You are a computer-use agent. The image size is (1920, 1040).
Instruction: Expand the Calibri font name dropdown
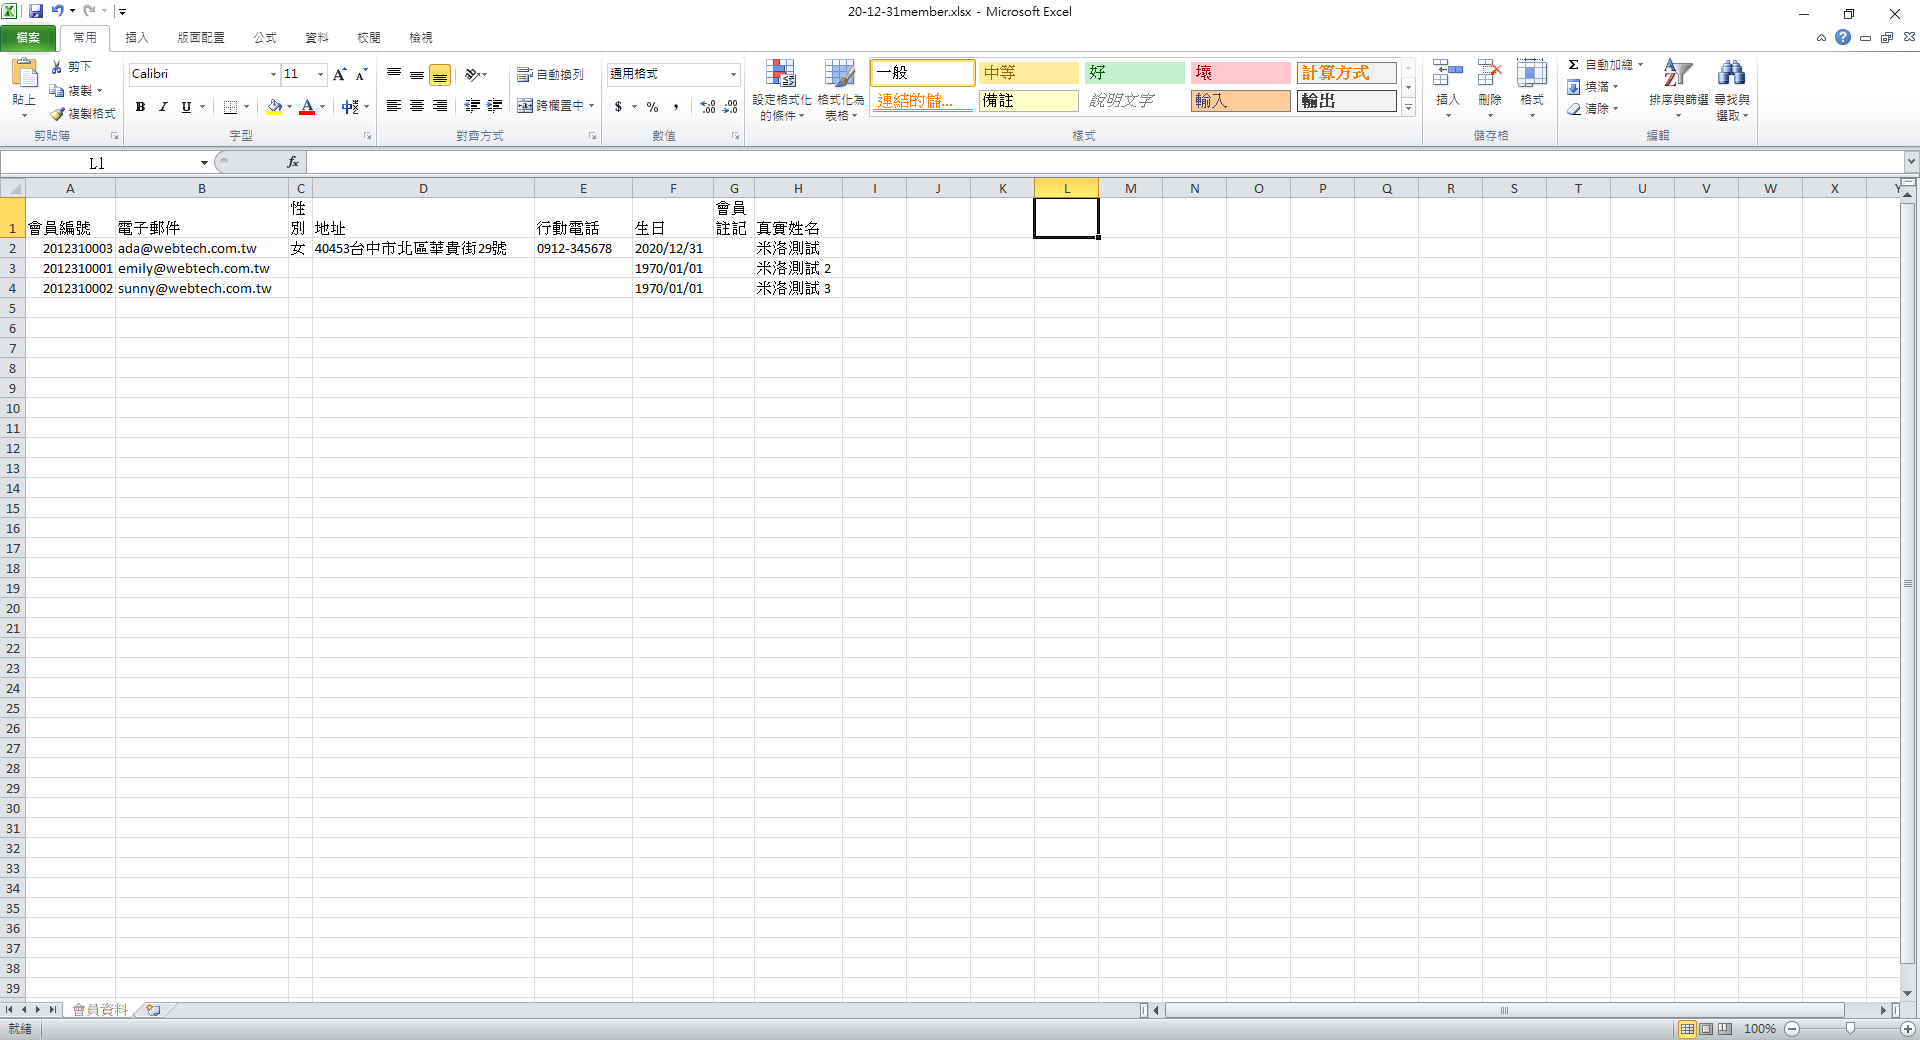pos(273,75)
